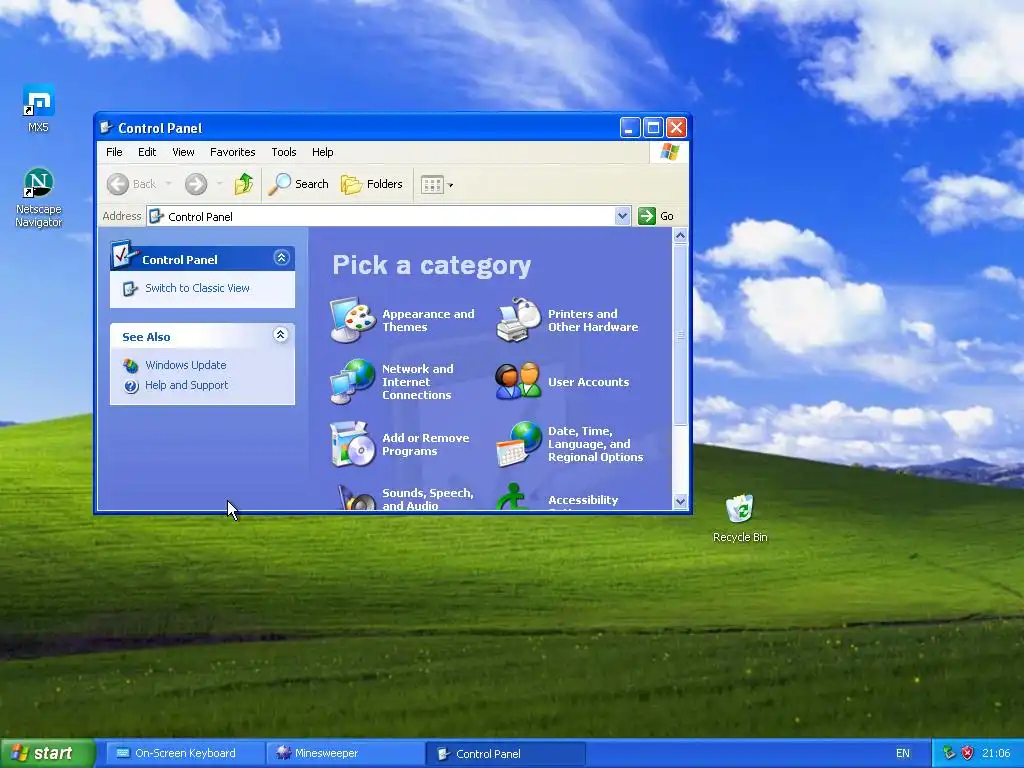Click the Back toolbar button
Viewport: 1024px width, 768px height.
tap(132, 184)
